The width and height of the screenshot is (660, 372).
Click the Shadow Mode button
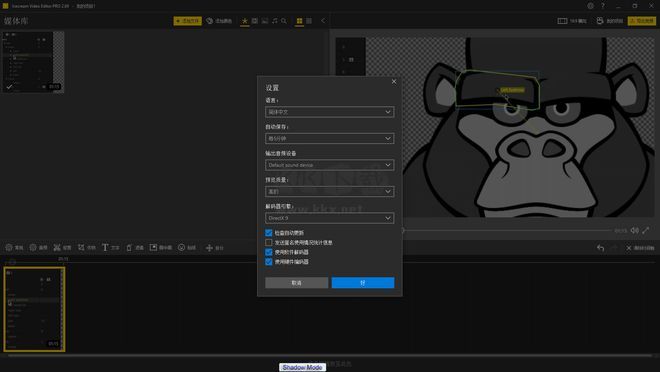point(302,367)
